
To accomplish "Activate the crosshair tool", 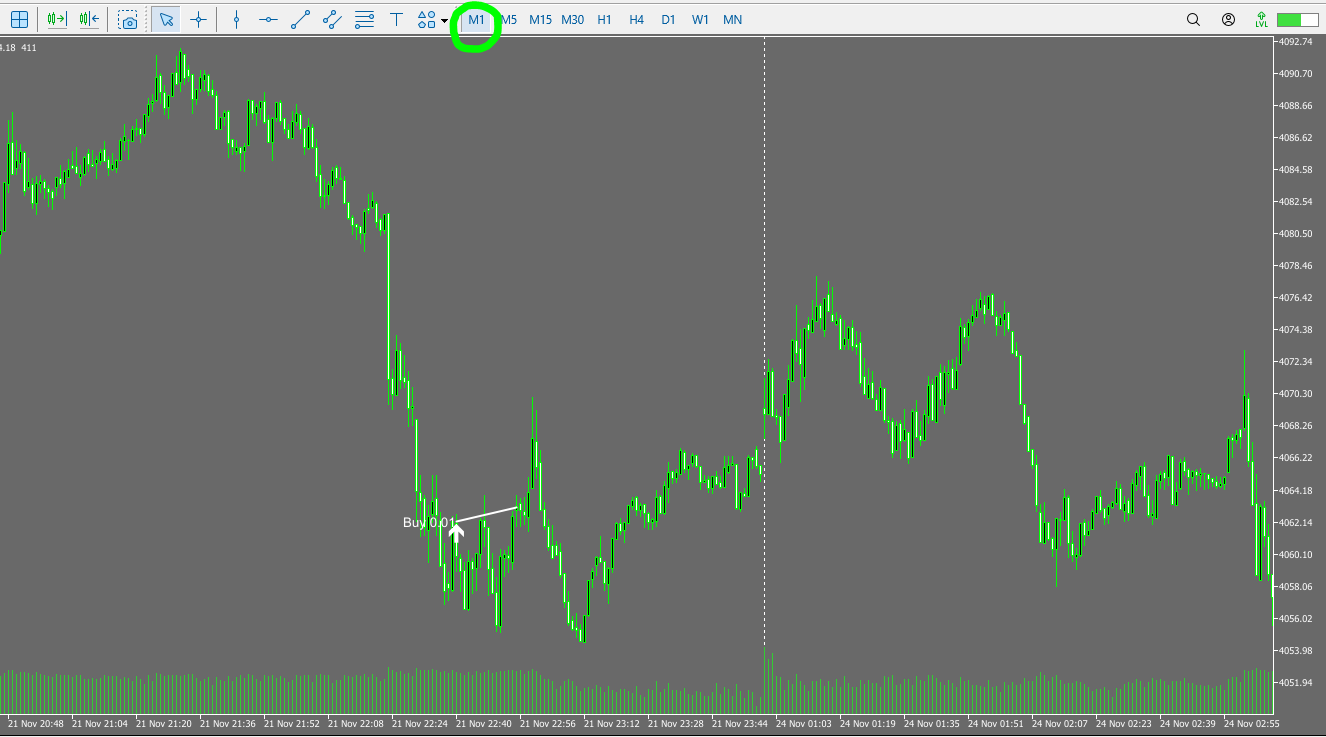I will [197, 19].
